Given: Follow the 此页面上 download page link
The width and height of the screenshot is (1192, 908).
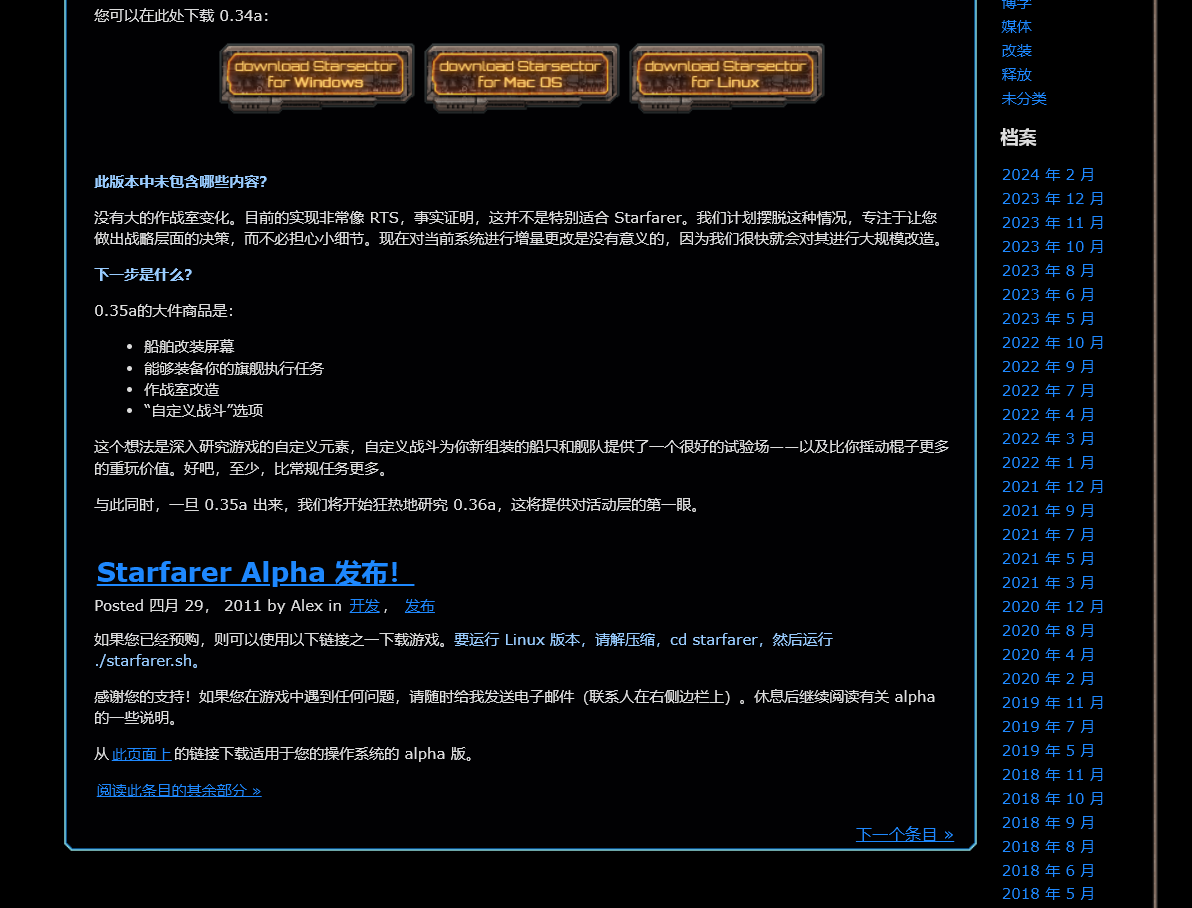Looking at the screenshot, I should (142, 754).
